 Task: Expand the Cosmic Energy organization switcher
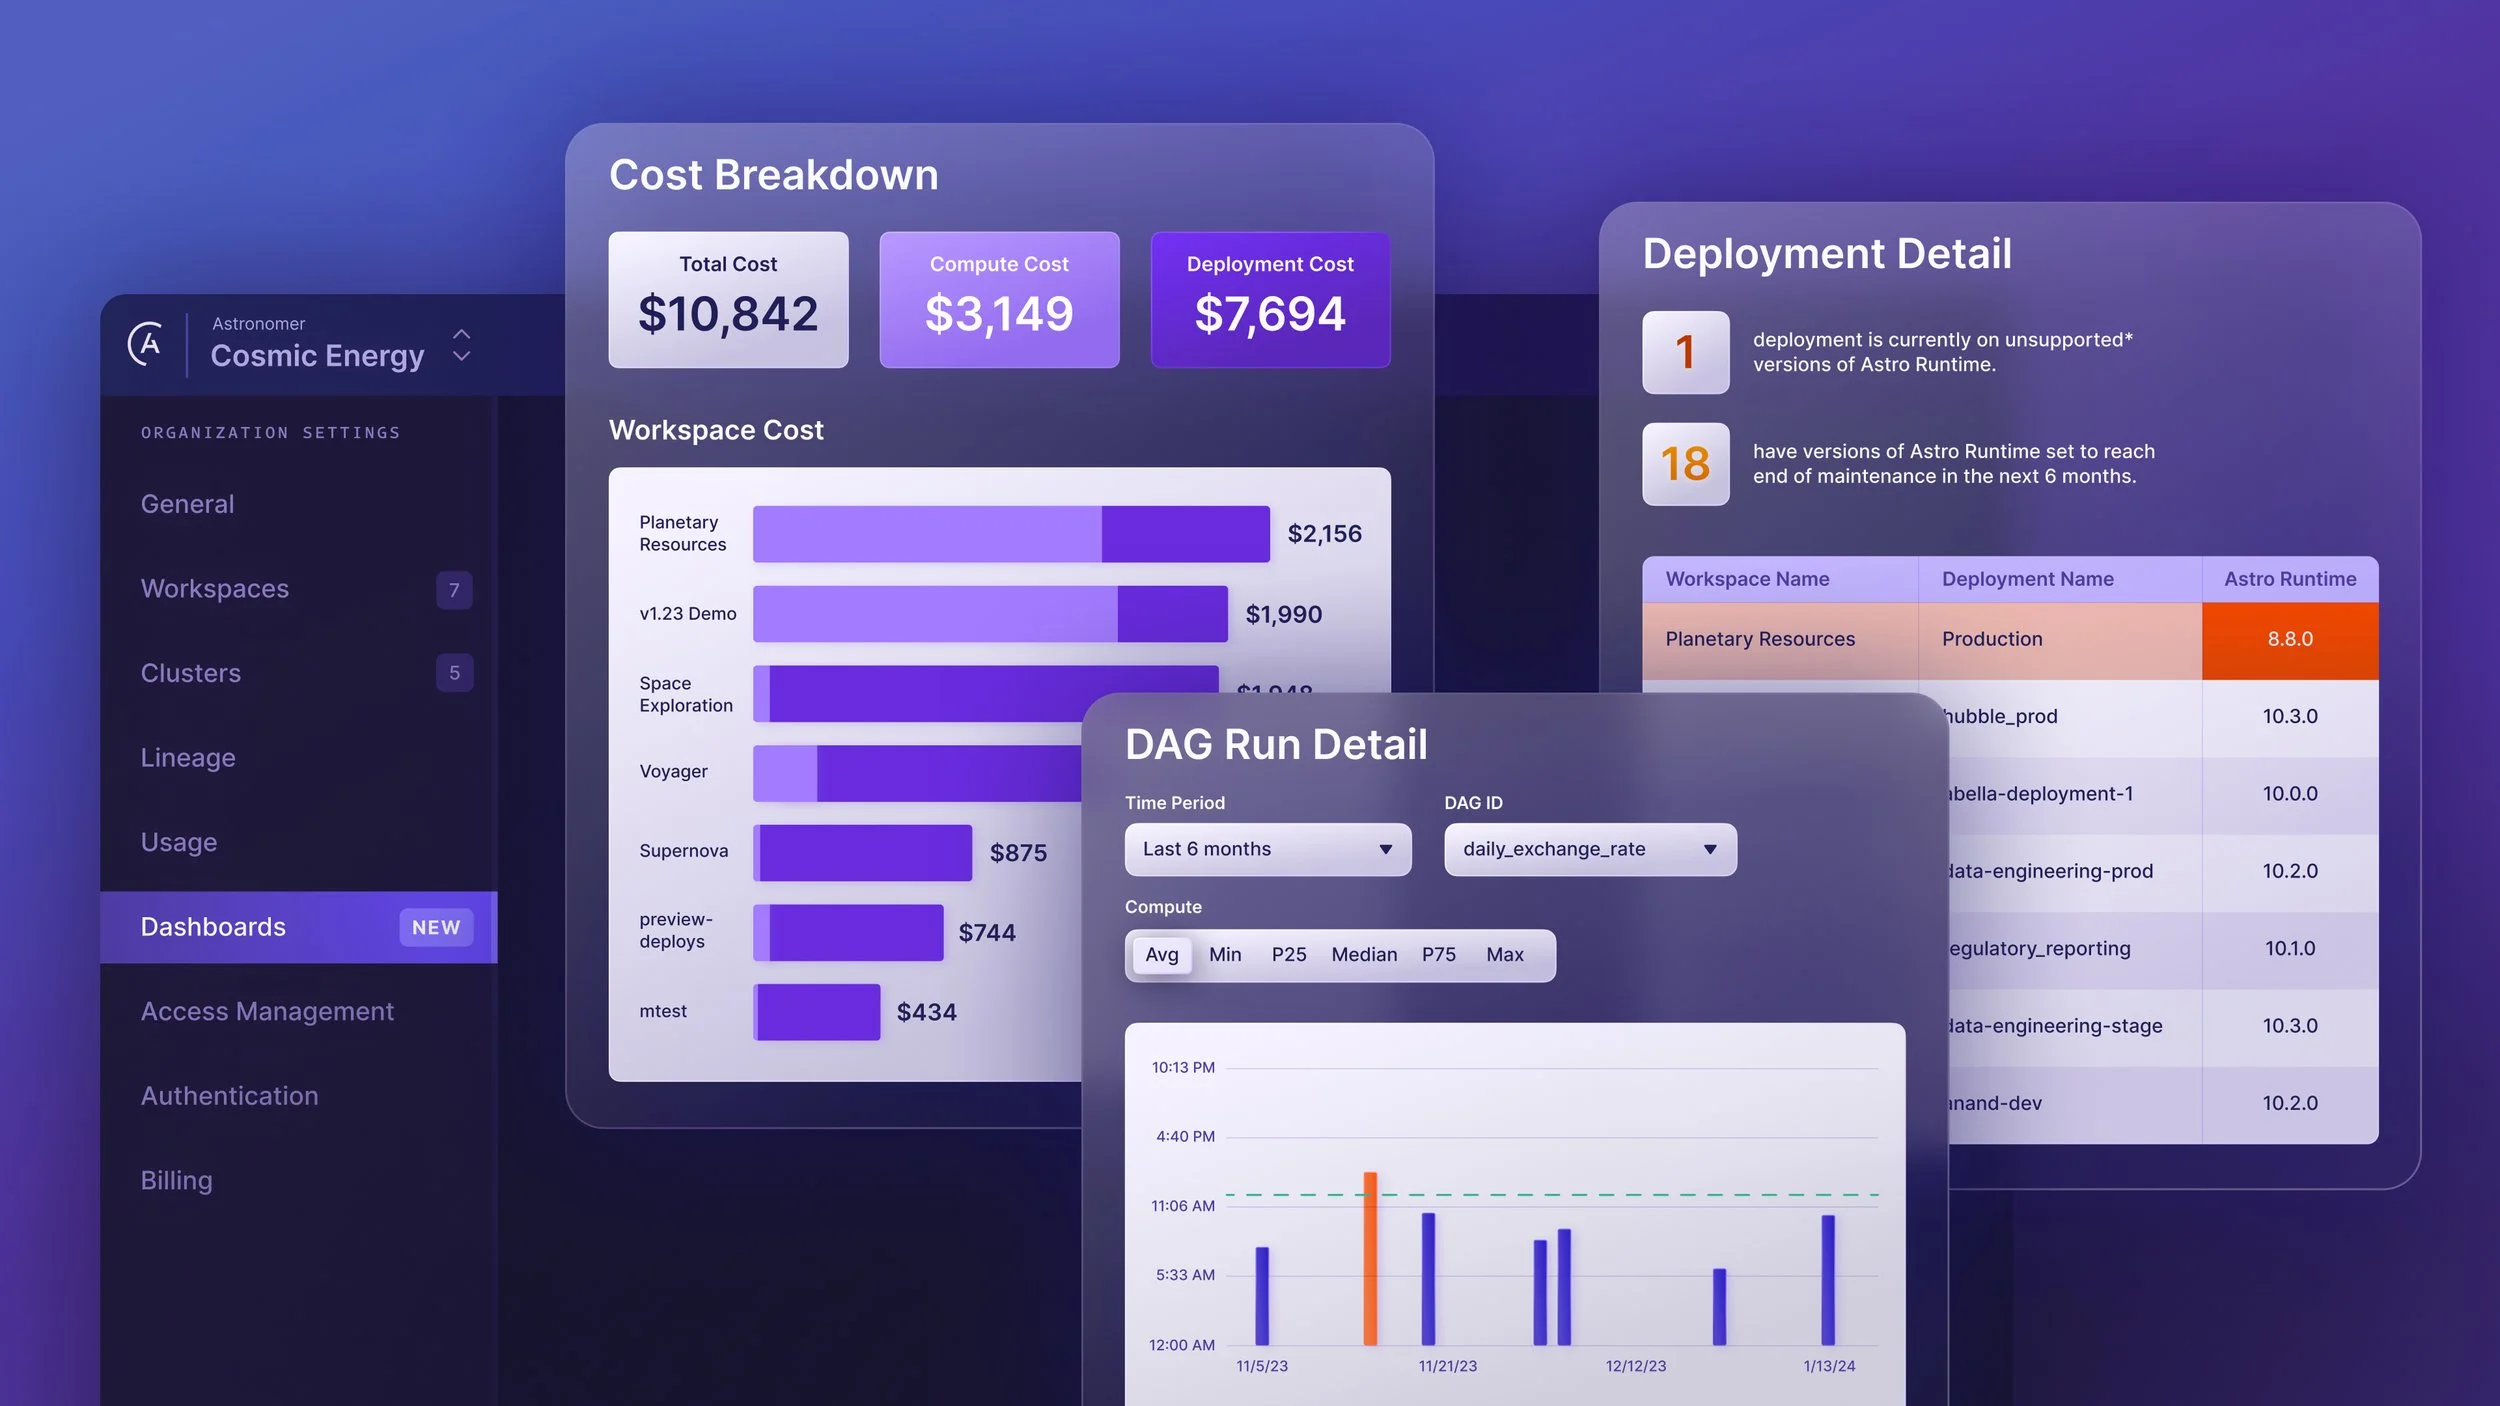coord(461,345)
